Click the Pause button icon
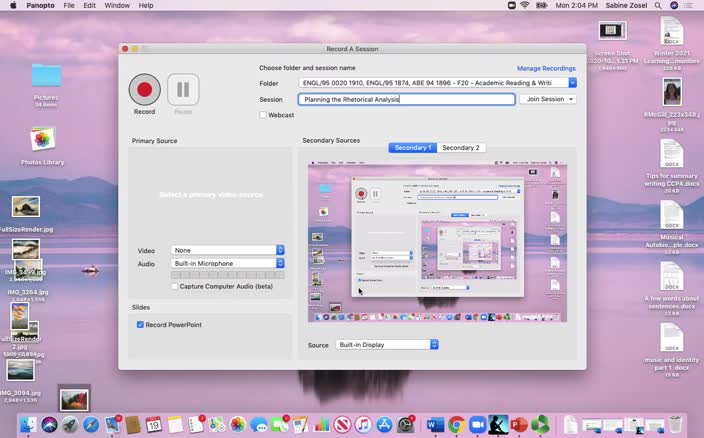This screenshot has width=704, height=438. [x=183, y=89]
